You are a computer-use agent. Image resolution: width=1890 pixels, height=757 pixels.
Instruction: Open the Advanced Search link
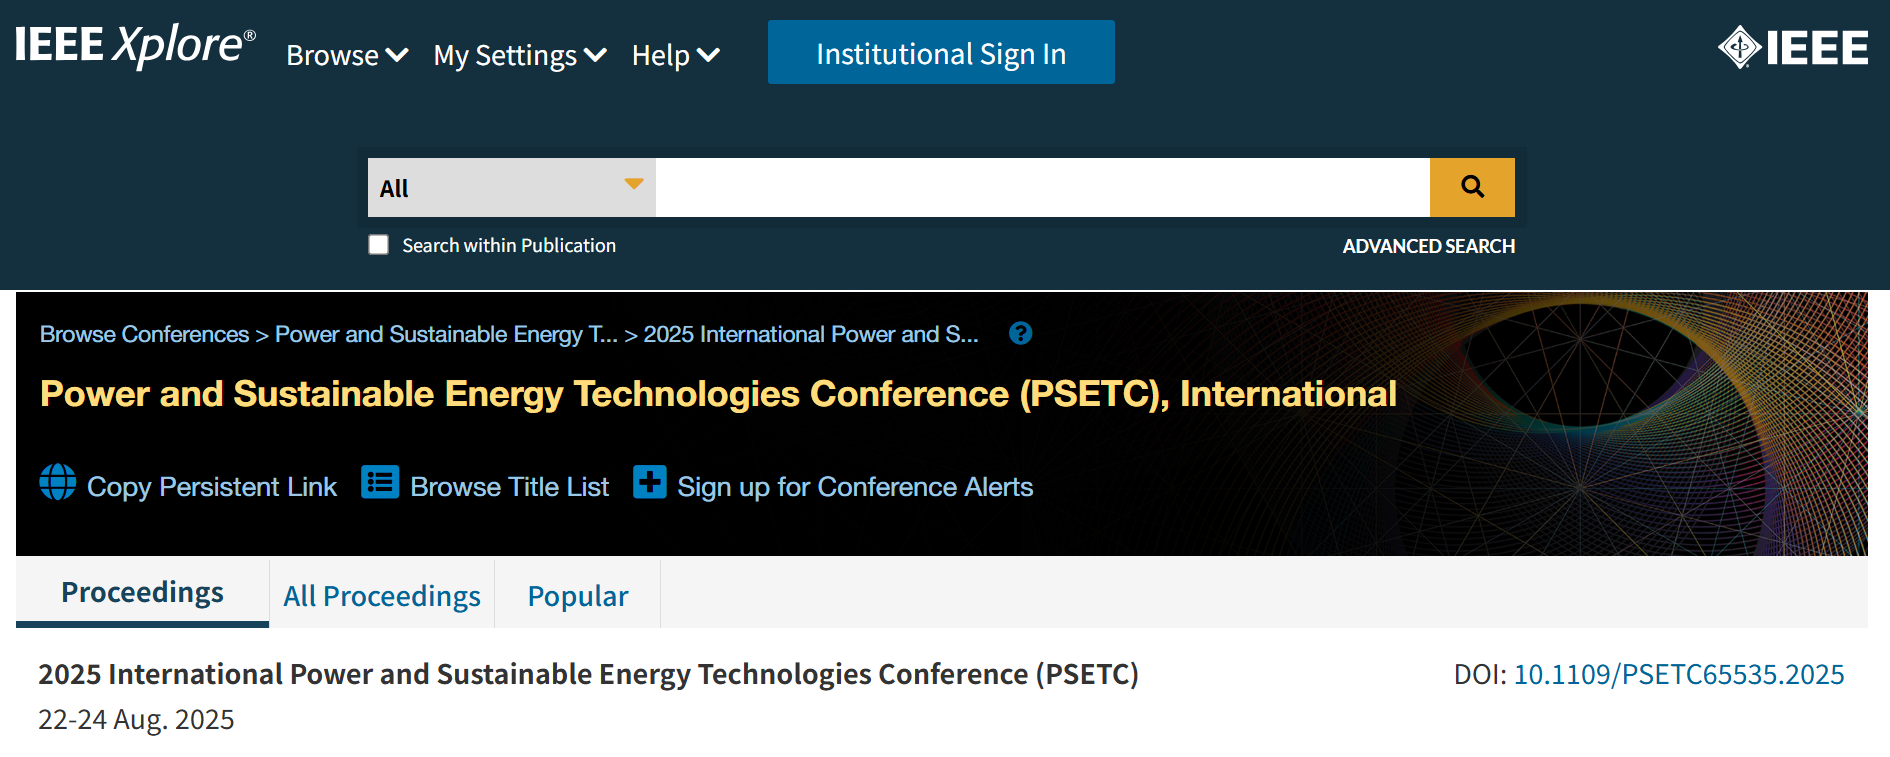[x=1428, y=246]
